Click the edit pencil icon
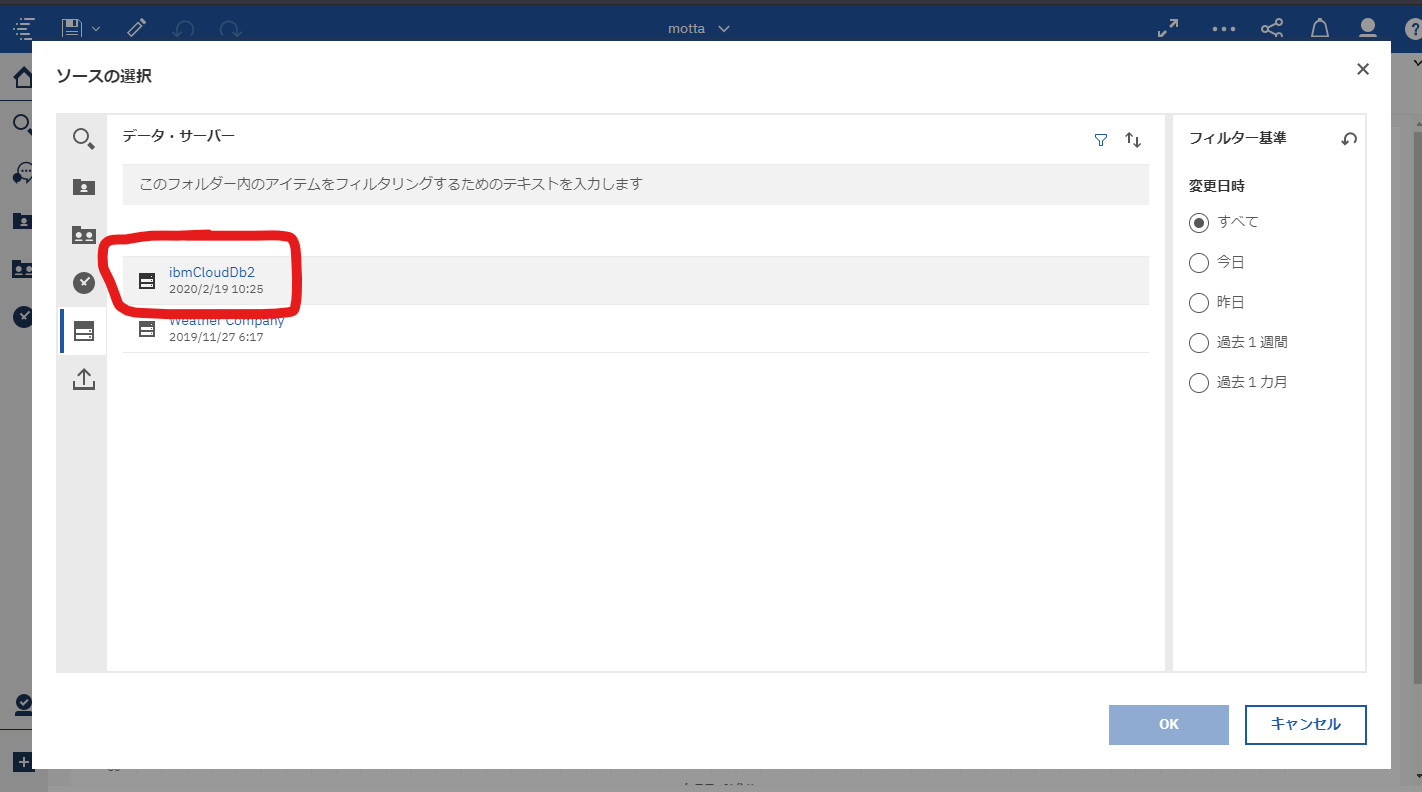The image size is (1422, 792). pos(137,29)
